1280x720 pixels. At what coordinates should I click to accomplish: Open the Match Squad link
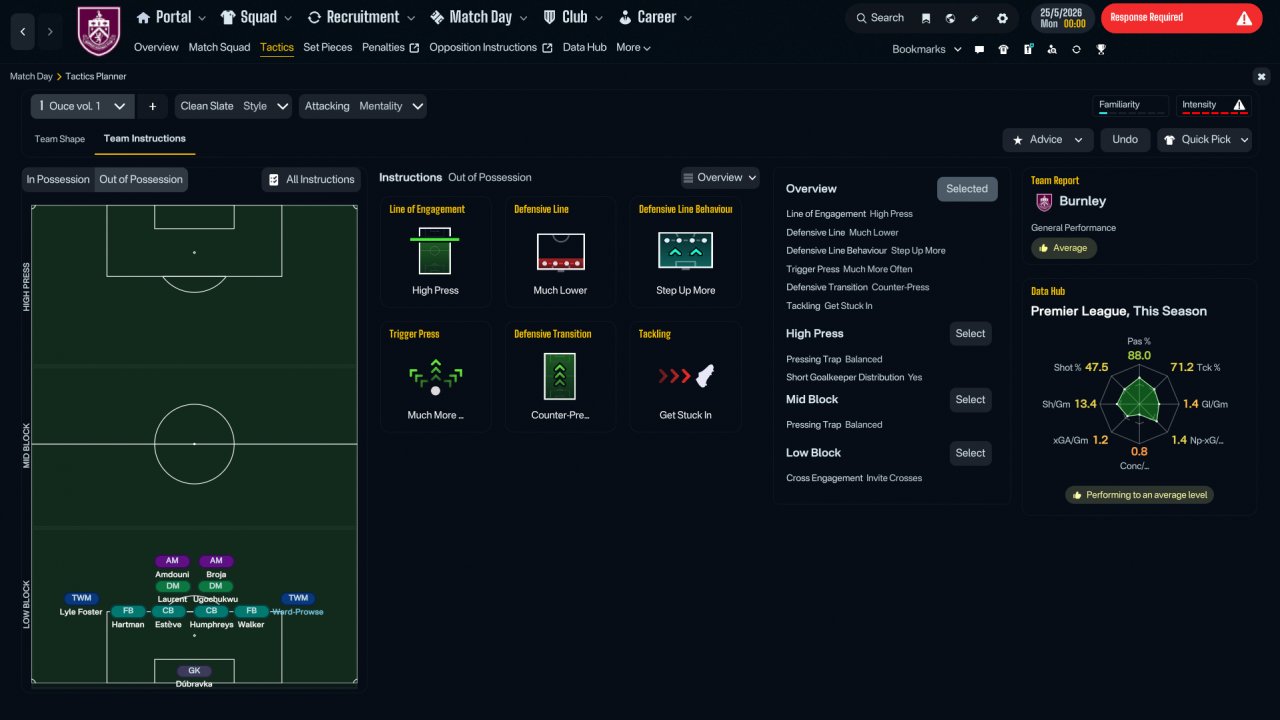[x=220, y=47]
